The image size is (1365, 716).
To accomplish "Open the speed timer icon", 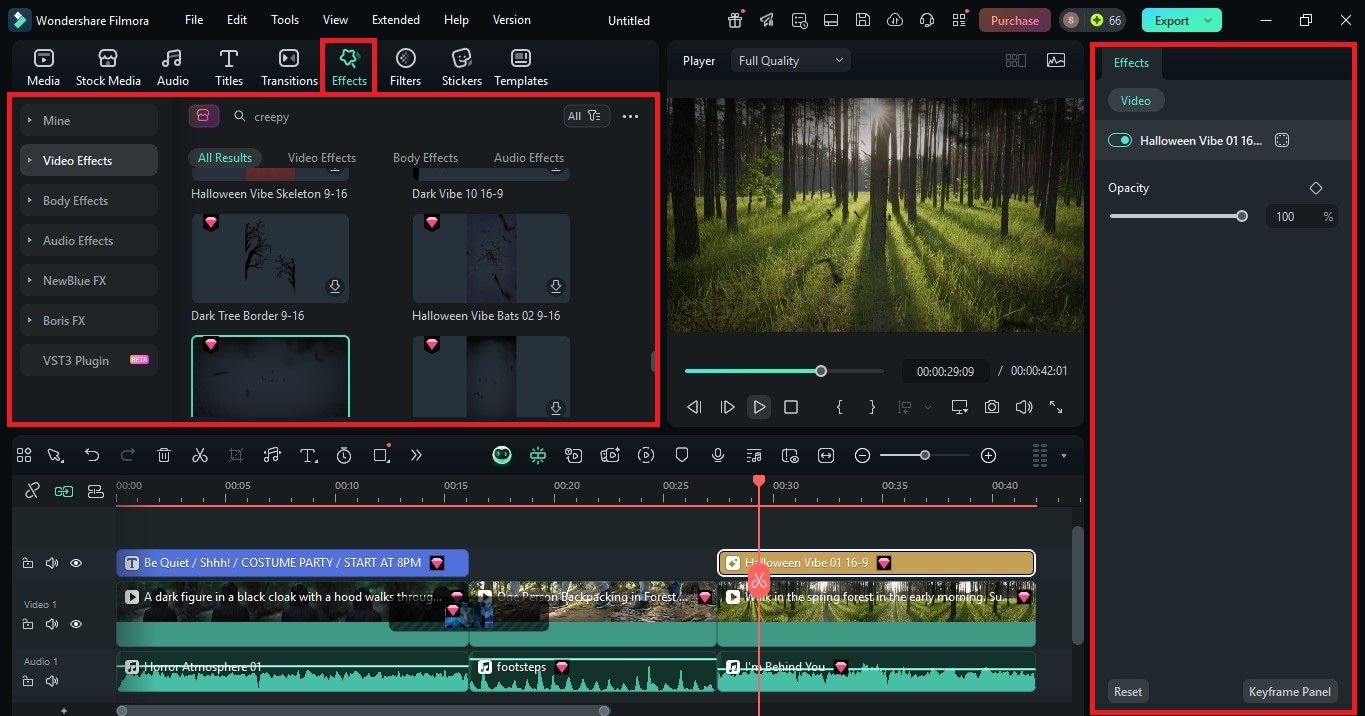I will (x=344, y=455).
